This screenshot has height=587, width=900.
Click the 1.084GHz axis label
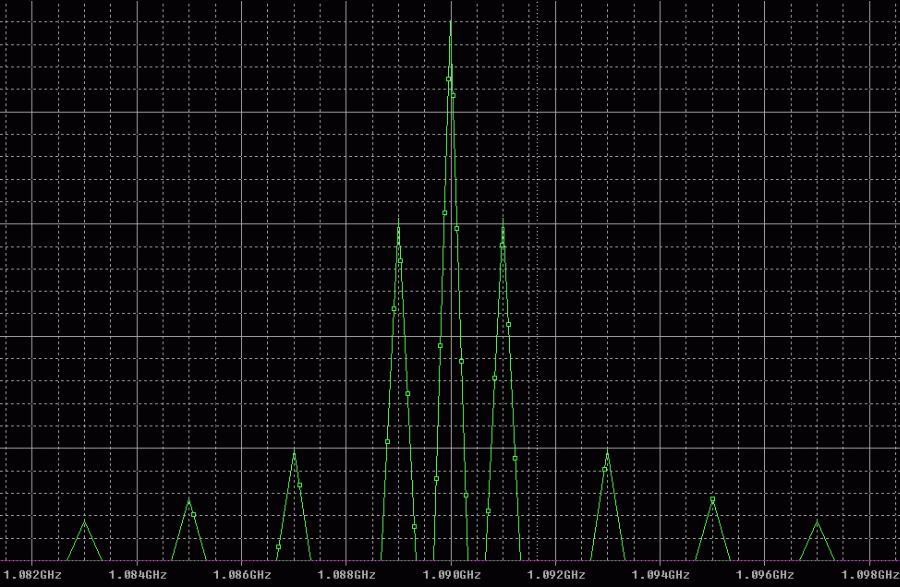point(137,574)
